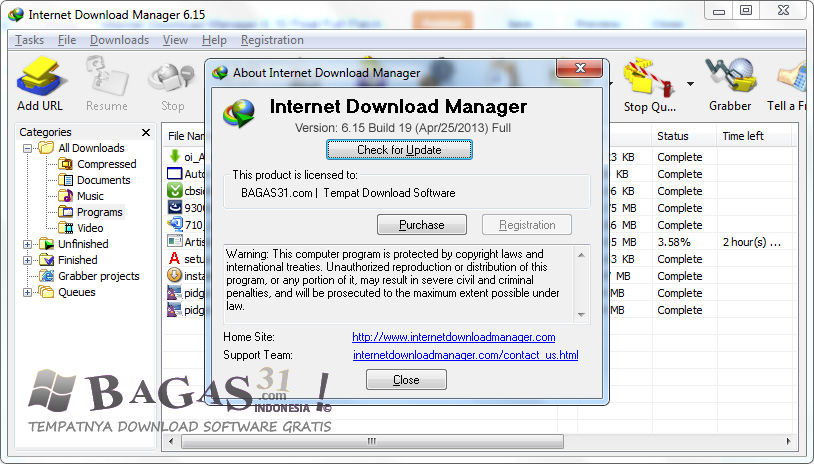Expand the Finished tree node
Image resolution: width=814 pixels, height=464 pixels.
coord(27,261)
